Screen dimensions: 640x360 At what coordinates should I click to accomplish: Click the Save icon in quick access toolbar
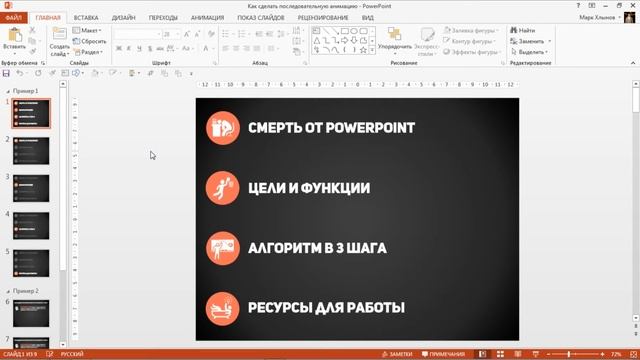point(6,73)
